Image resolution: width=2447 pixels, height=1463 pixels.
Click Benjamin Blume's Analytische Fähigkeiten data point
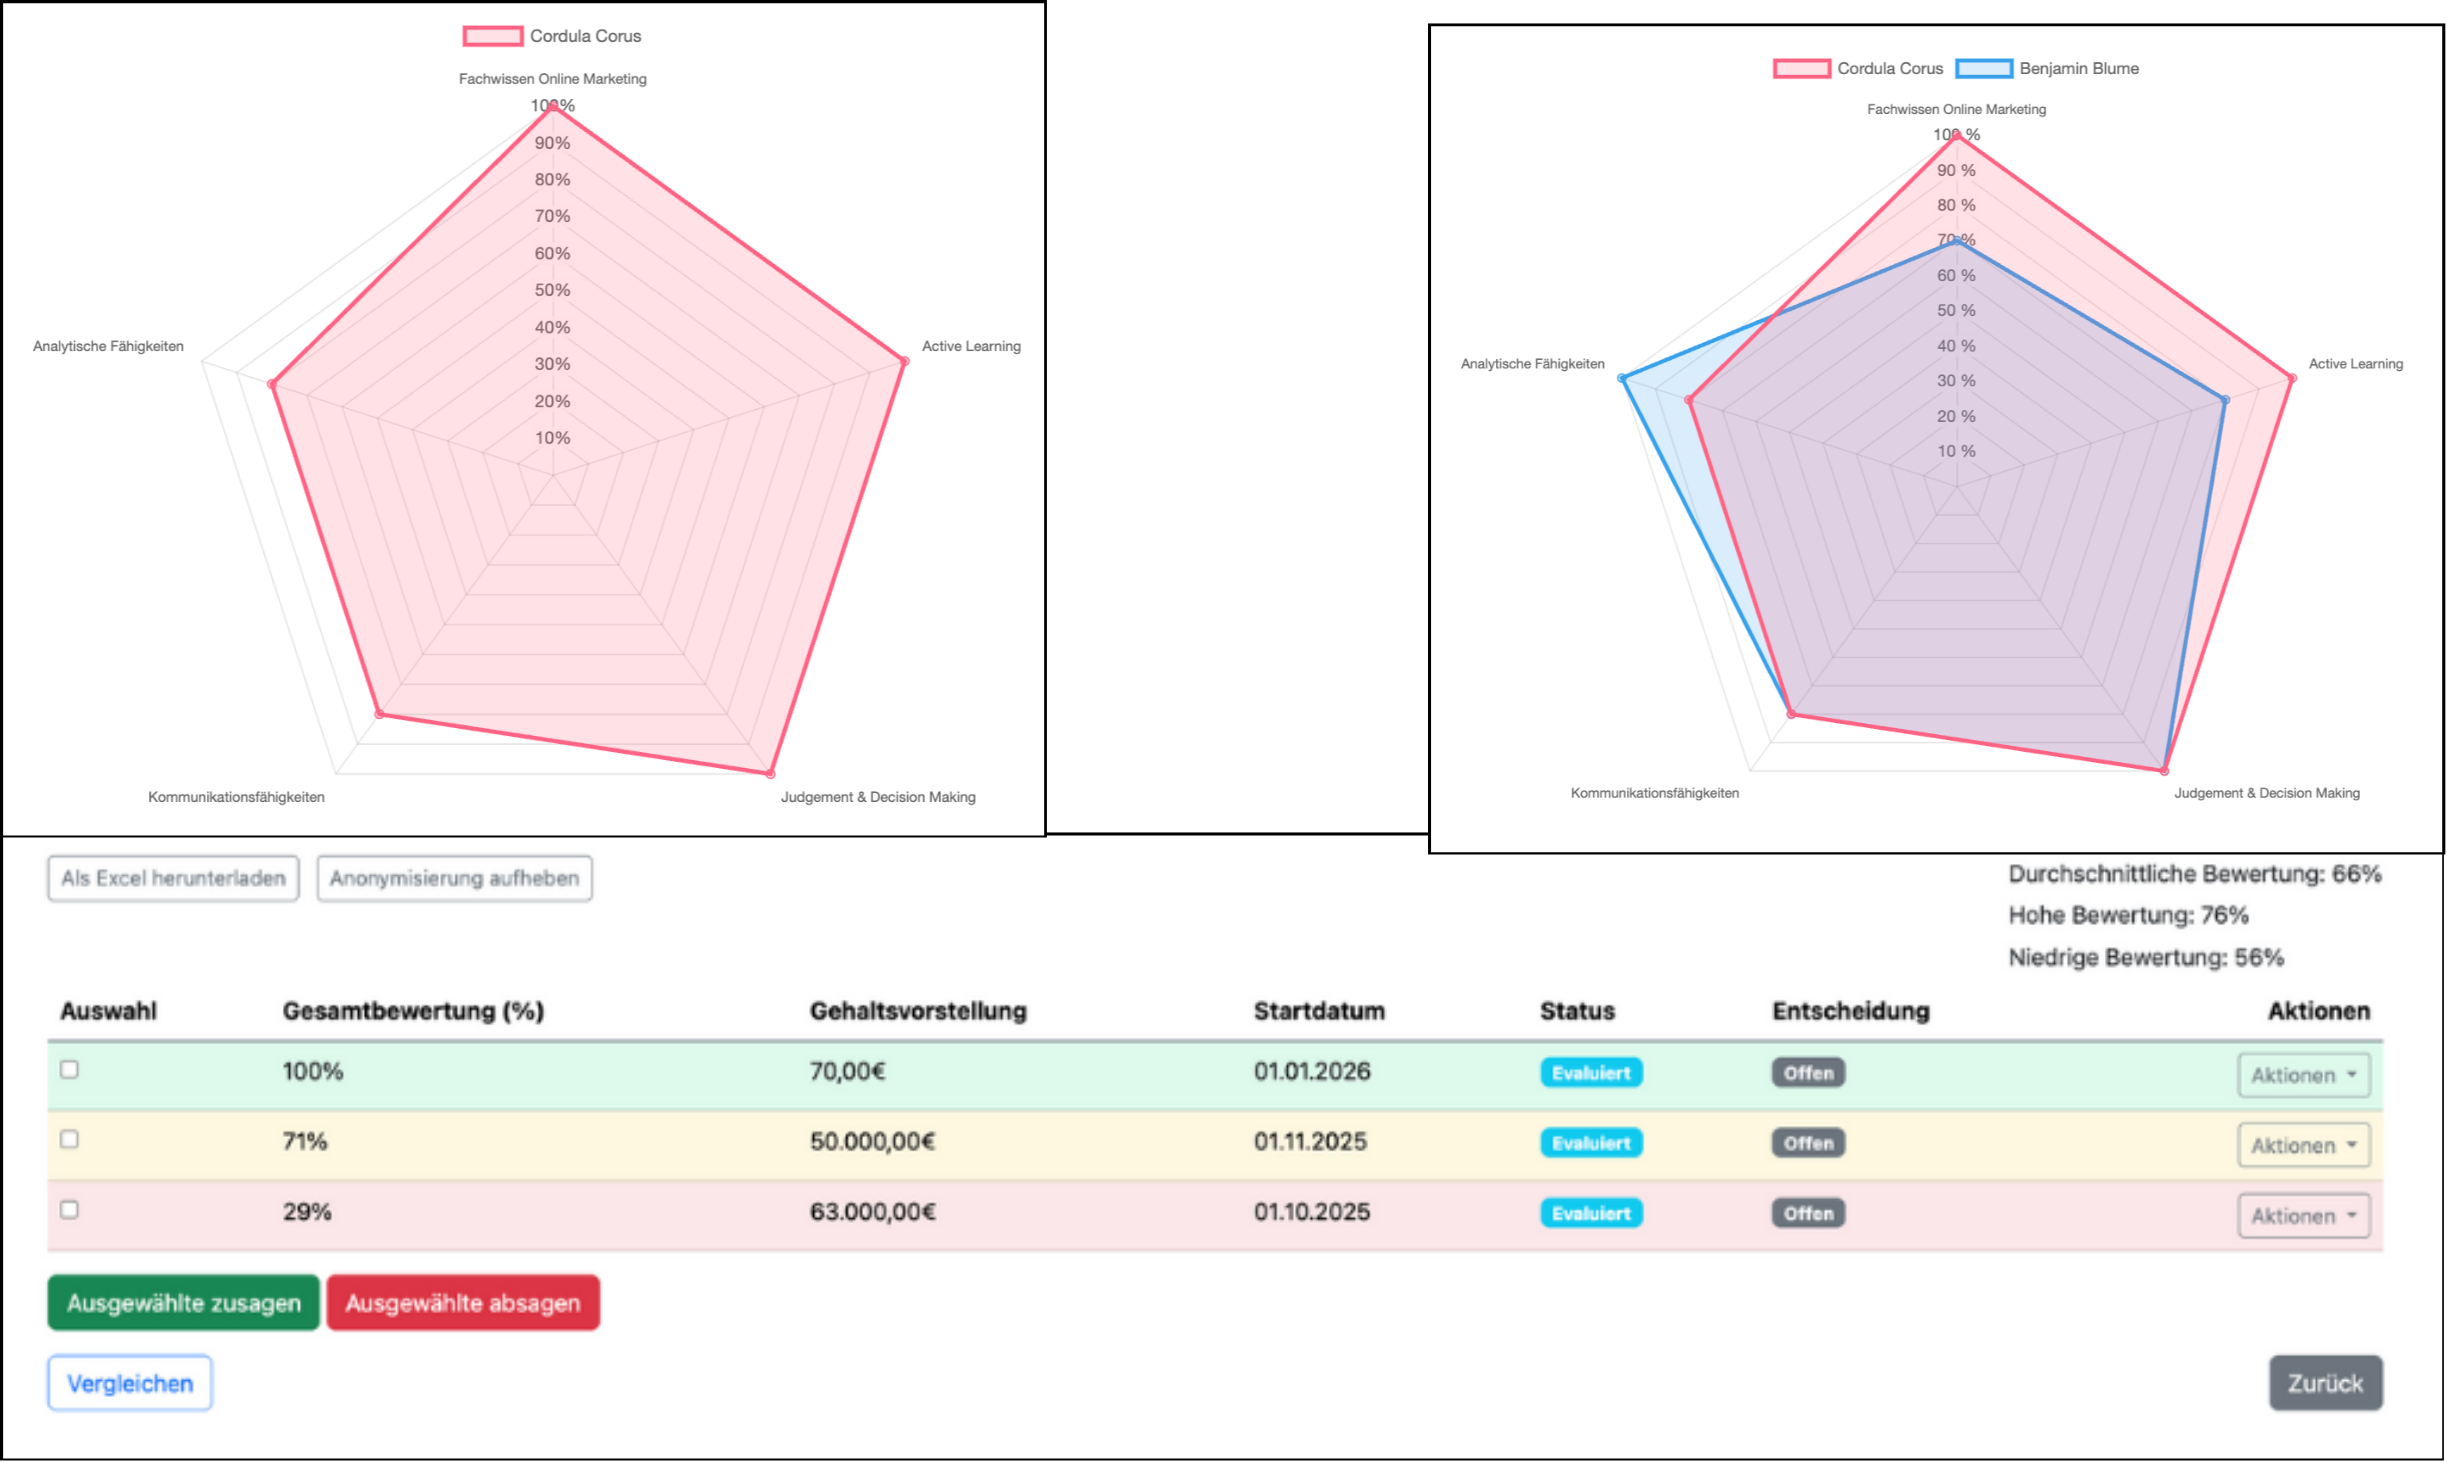point(1622,378)
